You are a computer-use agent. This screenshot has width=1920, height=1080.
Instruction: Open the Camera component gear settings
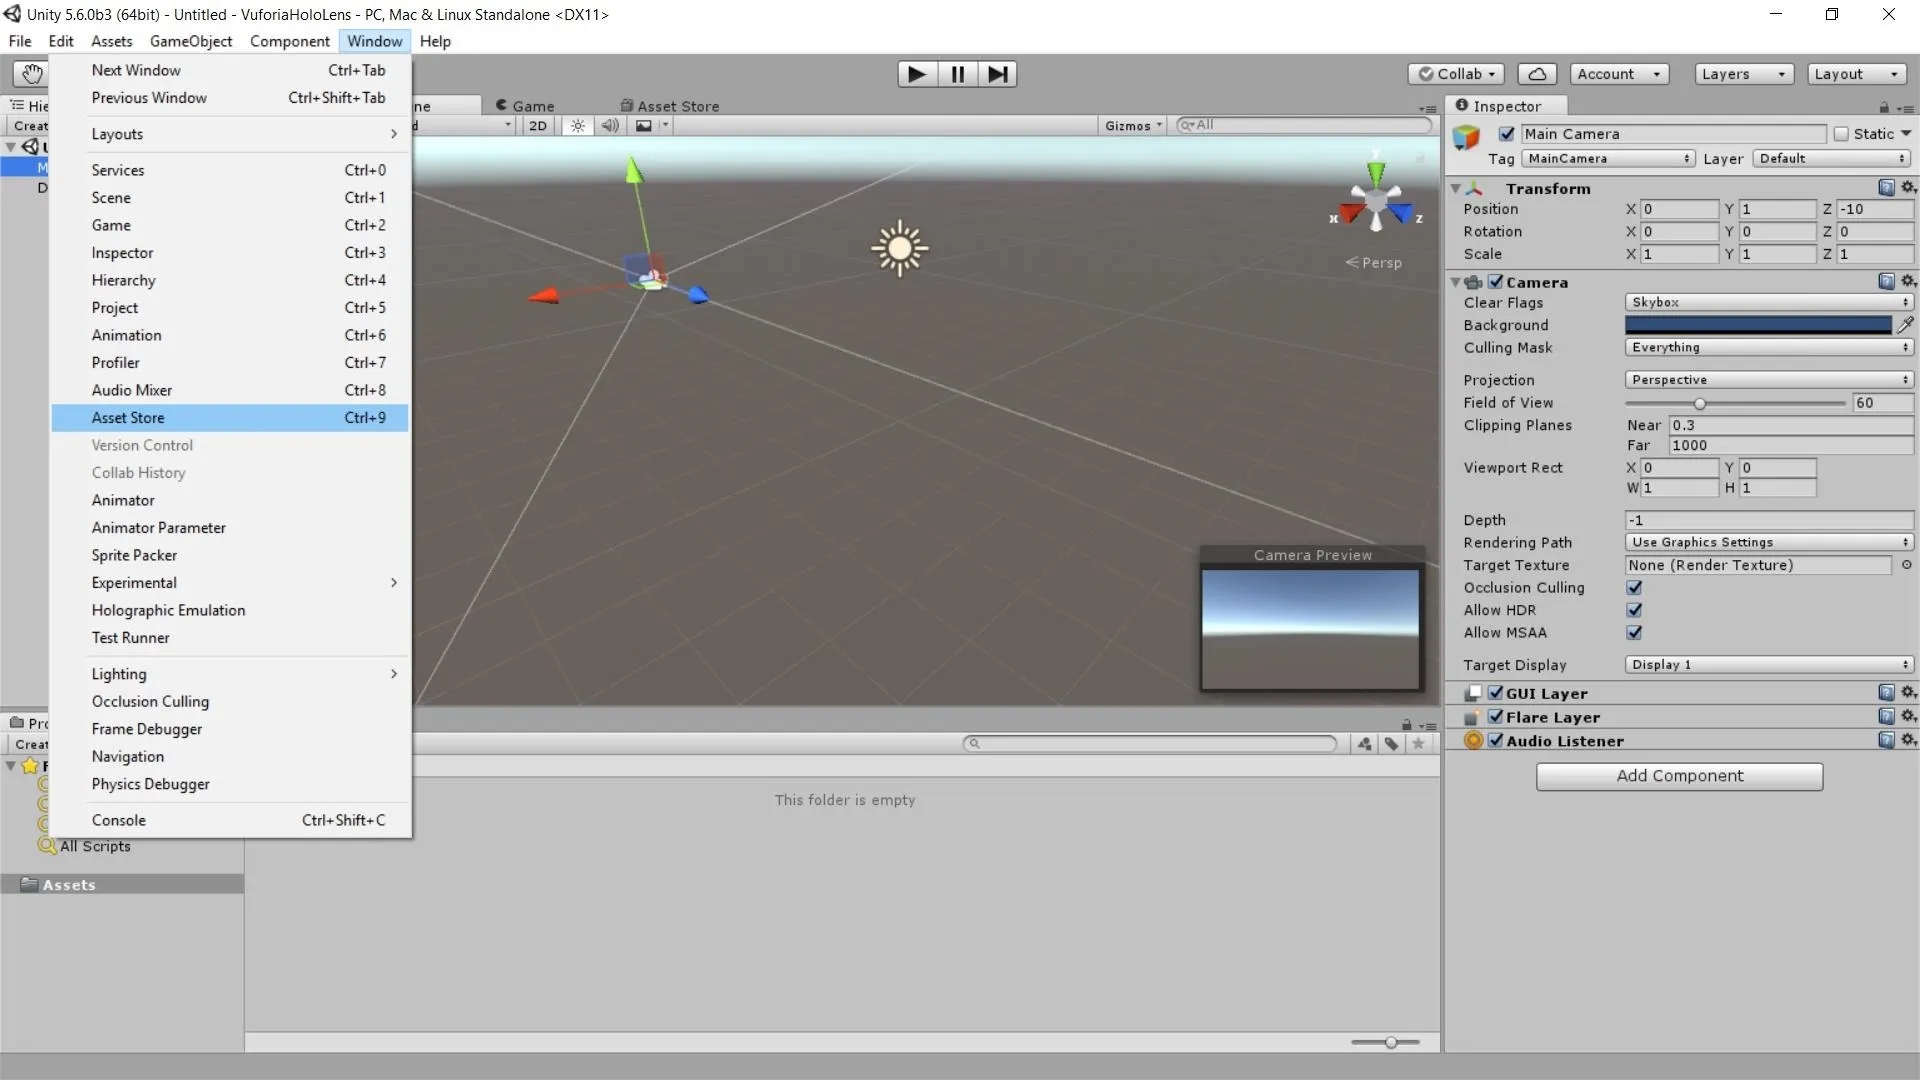[x=1908, y=282]
